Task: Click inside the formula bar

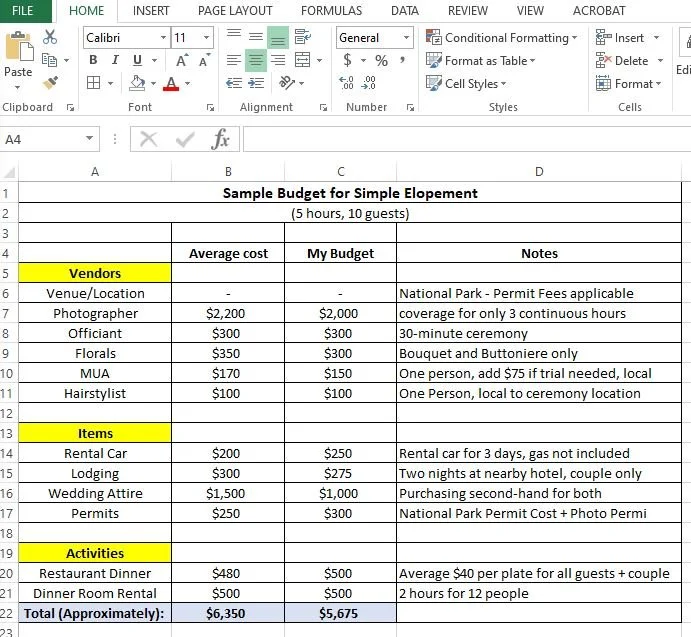Action: coord(467,139)
